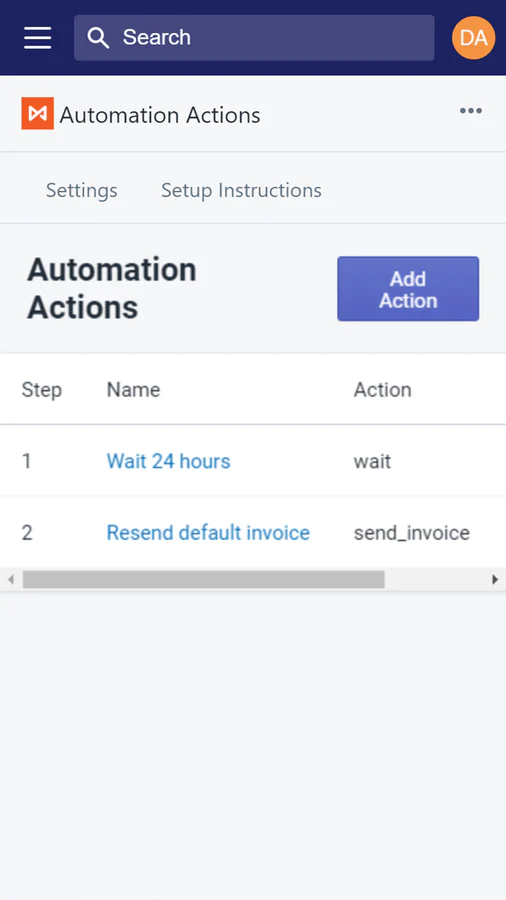The height and width of the screenshot is (900, 506).
Task: Switch to the Settings tab
Action: 81,190
